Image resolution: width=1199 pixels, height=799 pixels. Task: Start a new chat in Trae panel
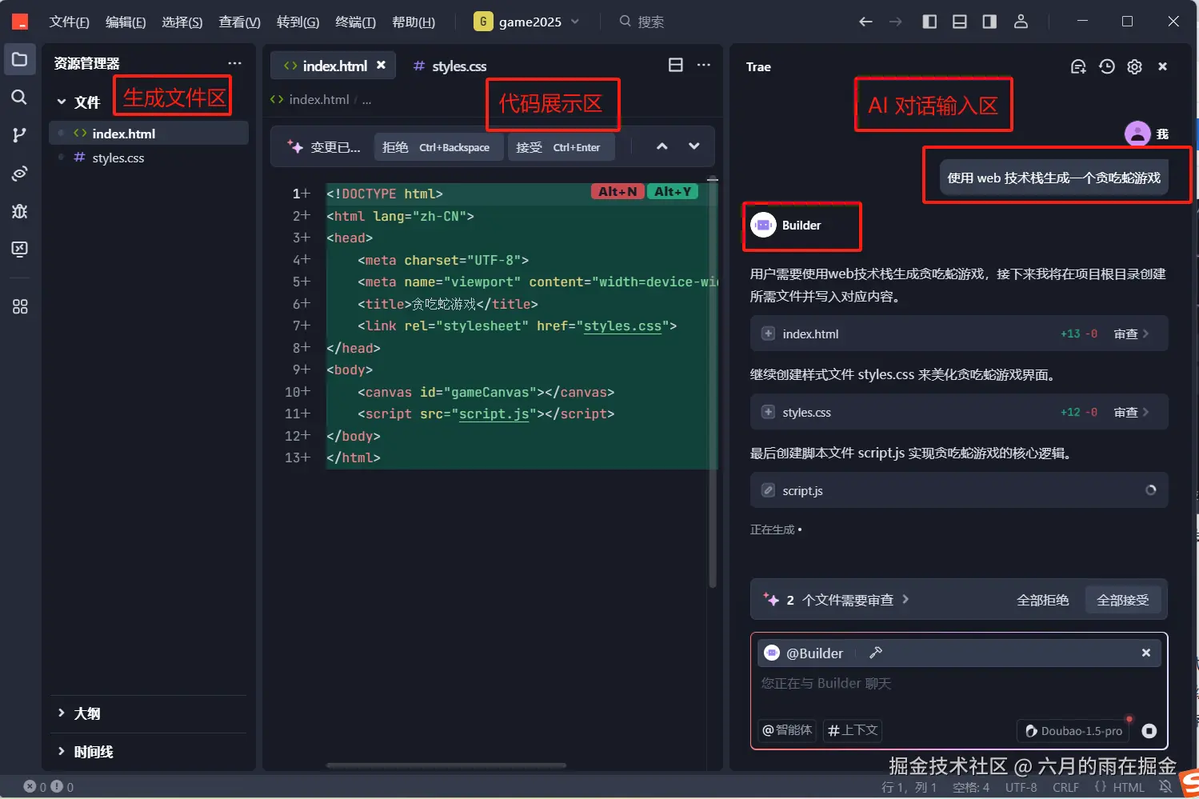click(x=1078, y=67)
